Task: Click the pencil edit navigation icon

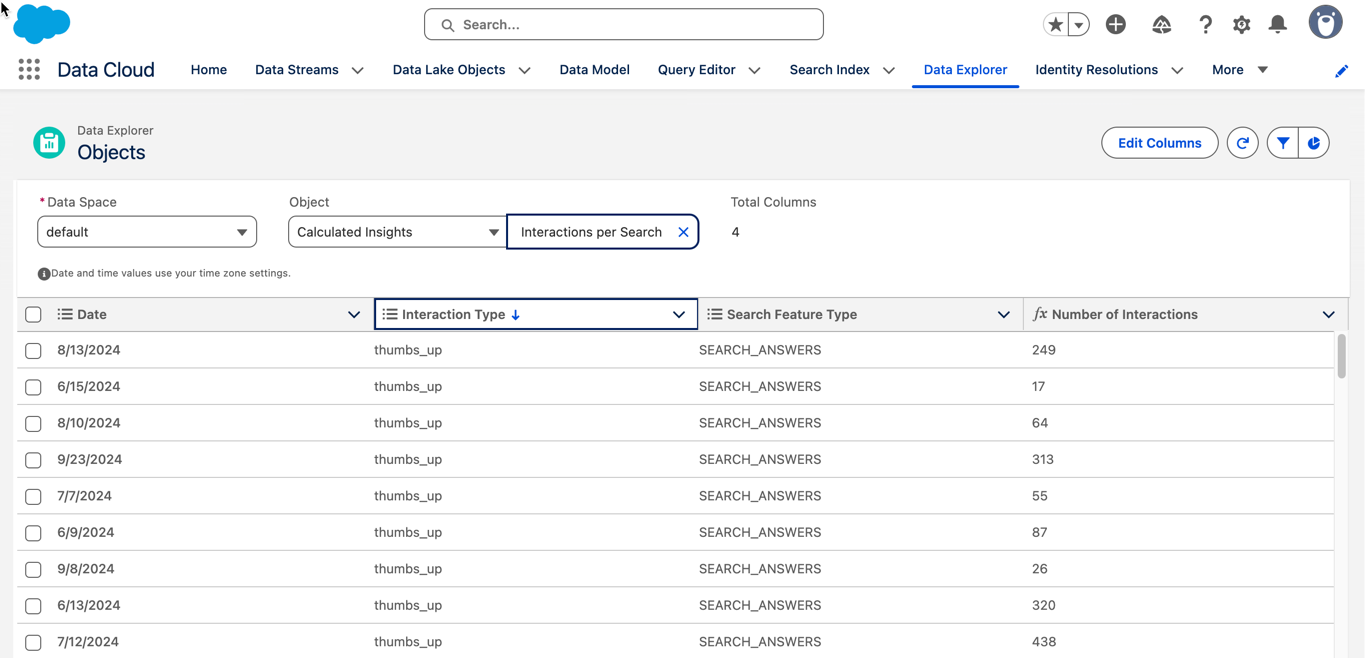Action: 1342,70
